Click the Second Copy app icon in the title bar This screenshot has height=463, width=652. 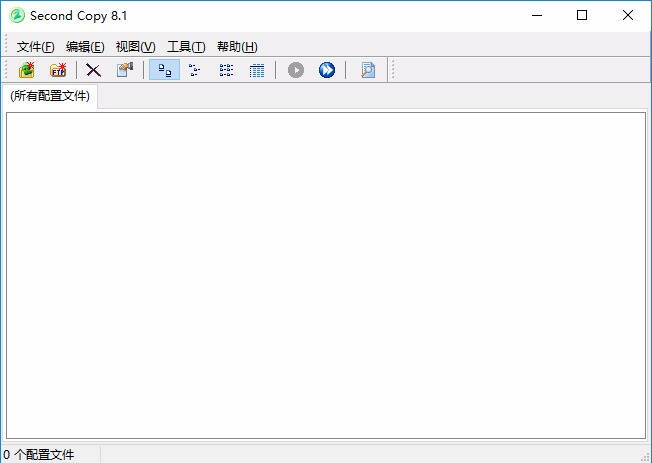point(17,16)
